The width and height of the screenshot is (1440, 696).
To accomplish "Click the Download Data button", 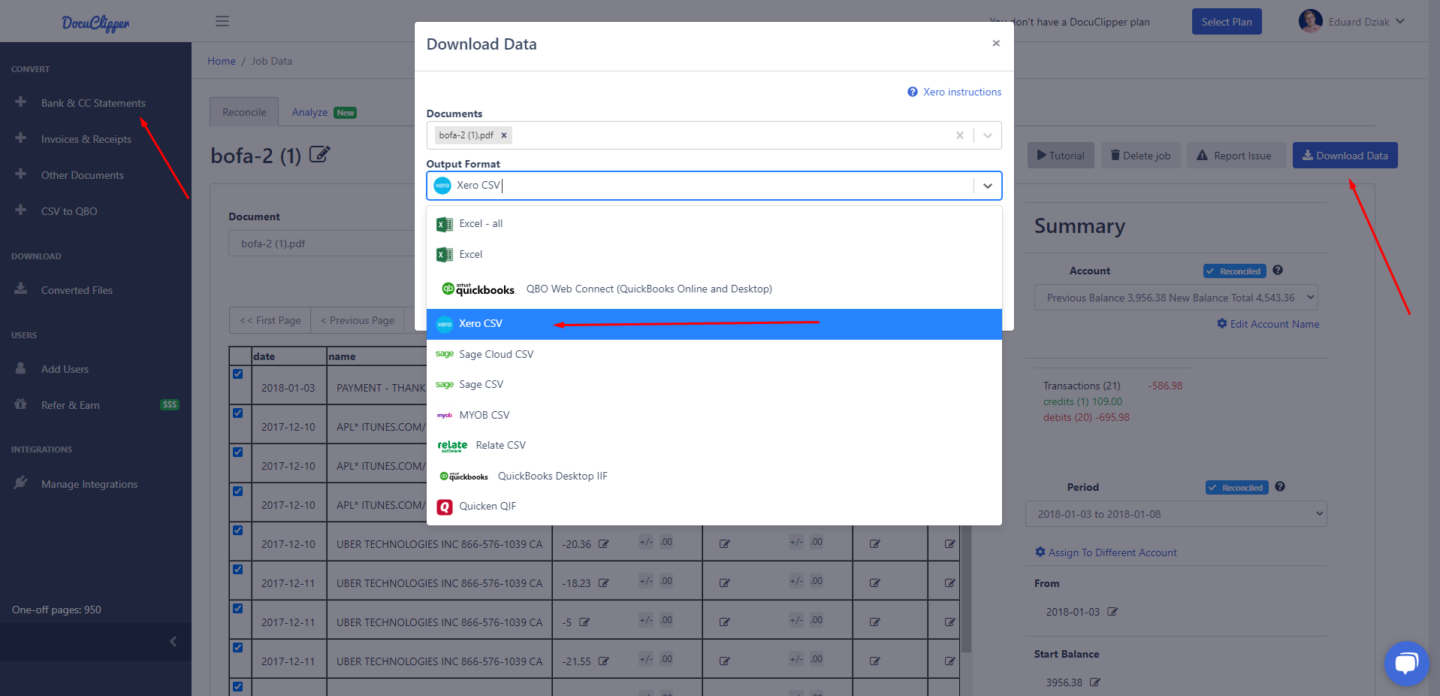I will coord(1344,155).
